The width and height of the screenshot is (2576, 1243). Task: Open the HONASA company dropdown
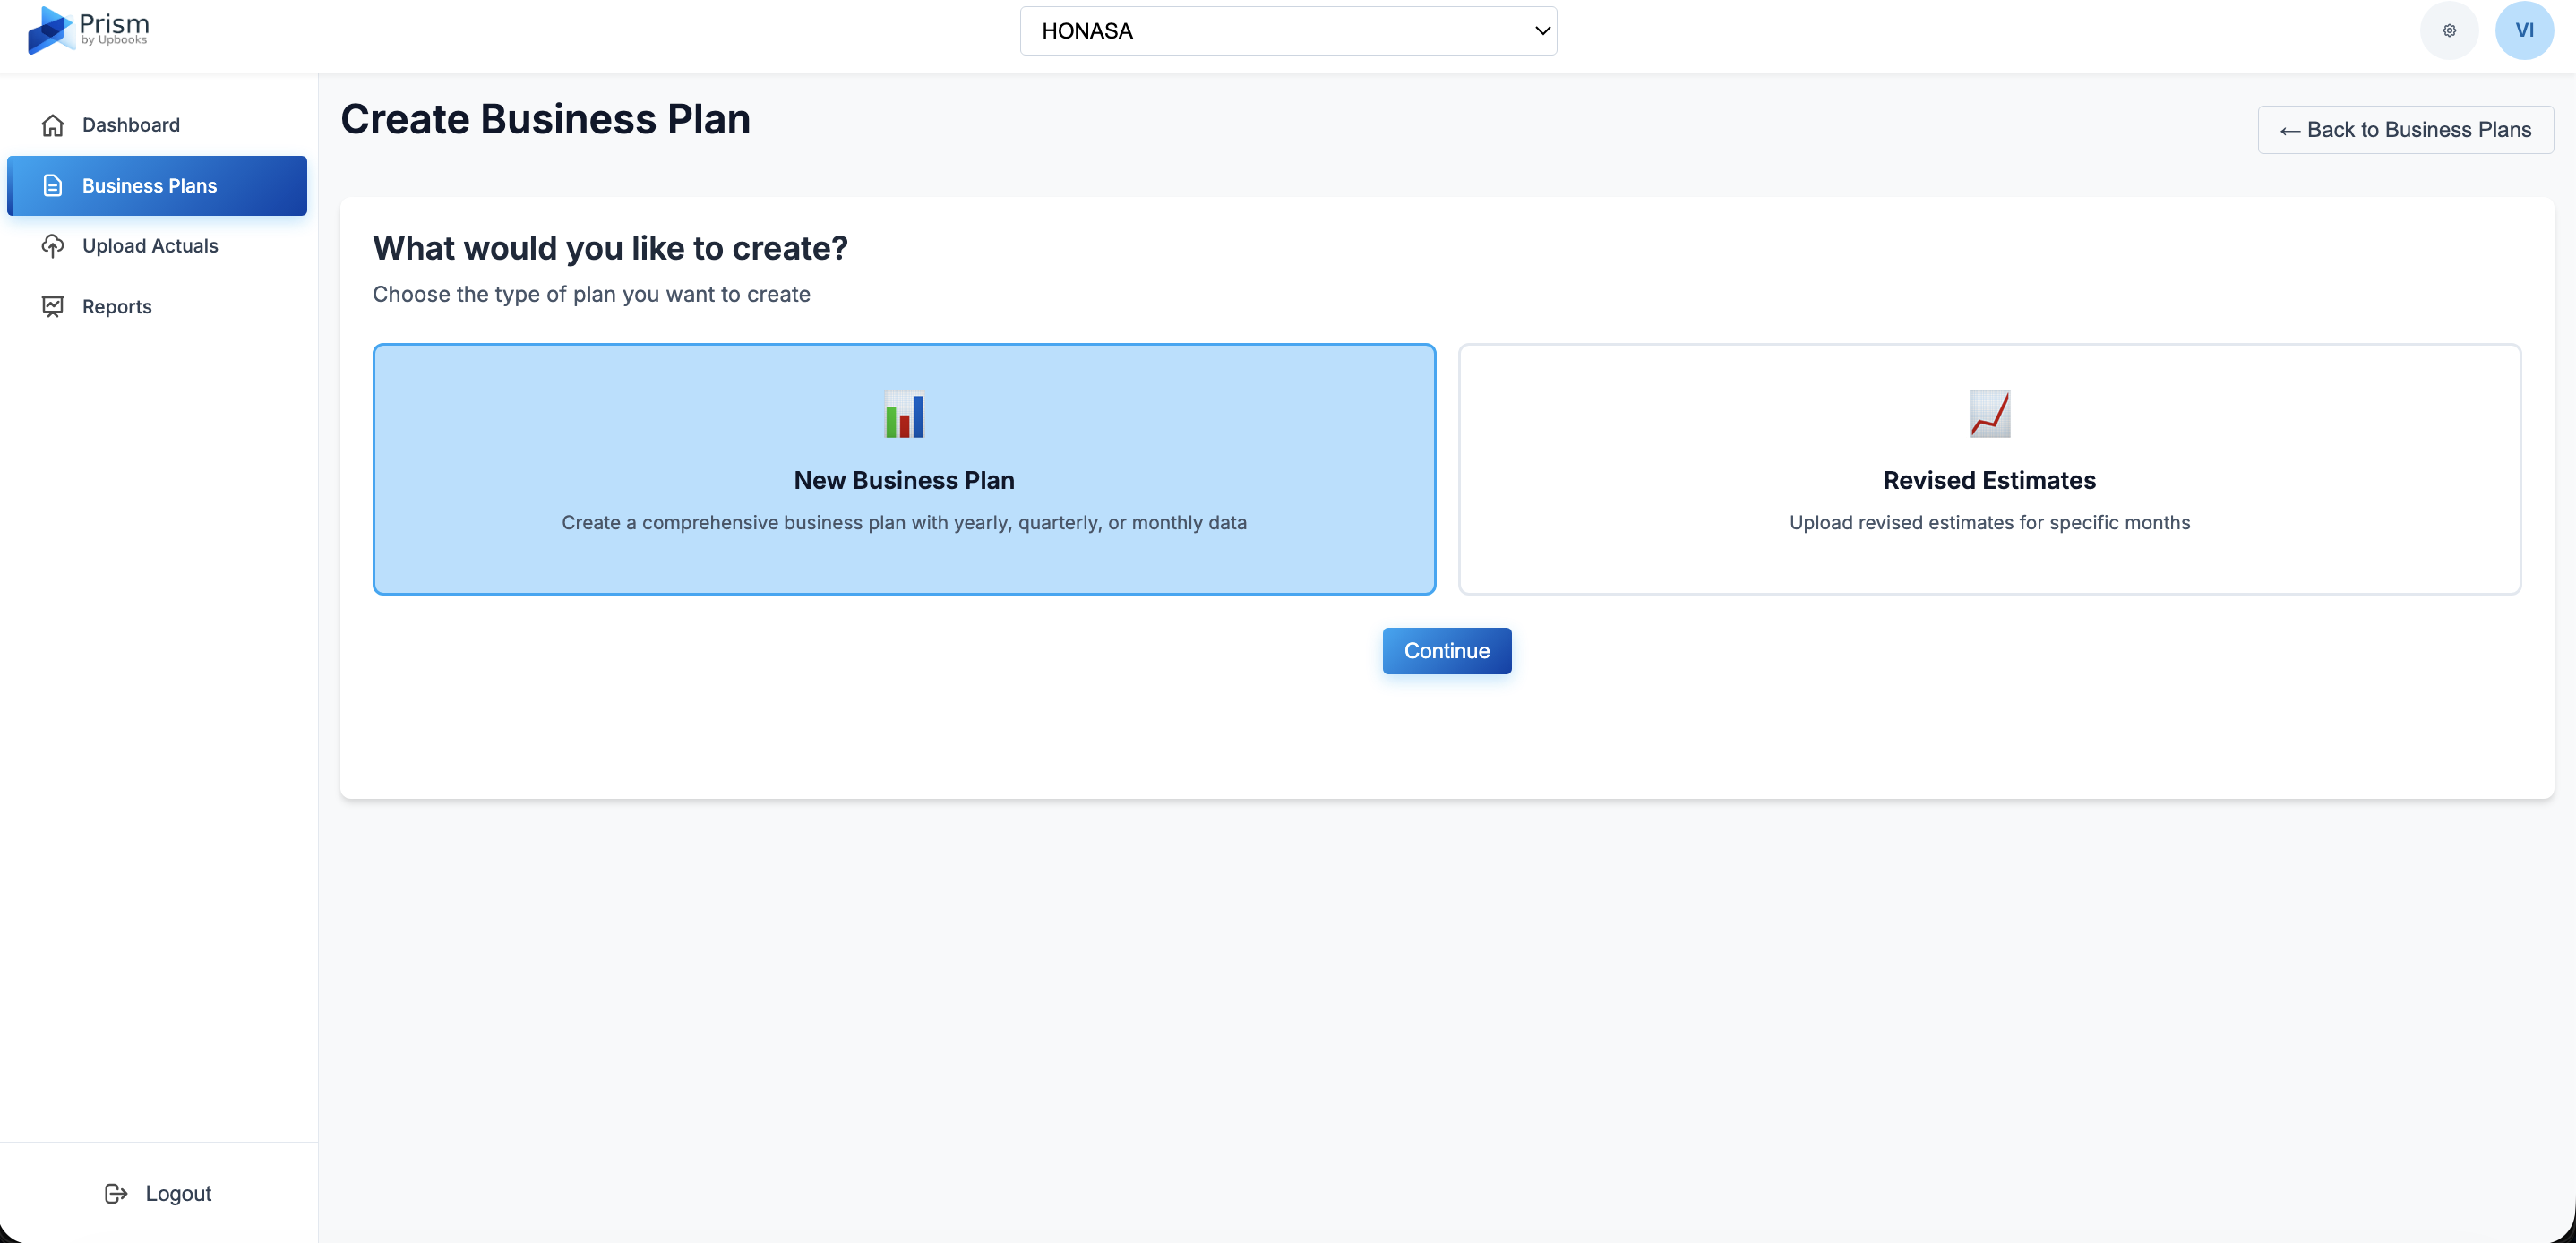click(x=1288, y=30)
